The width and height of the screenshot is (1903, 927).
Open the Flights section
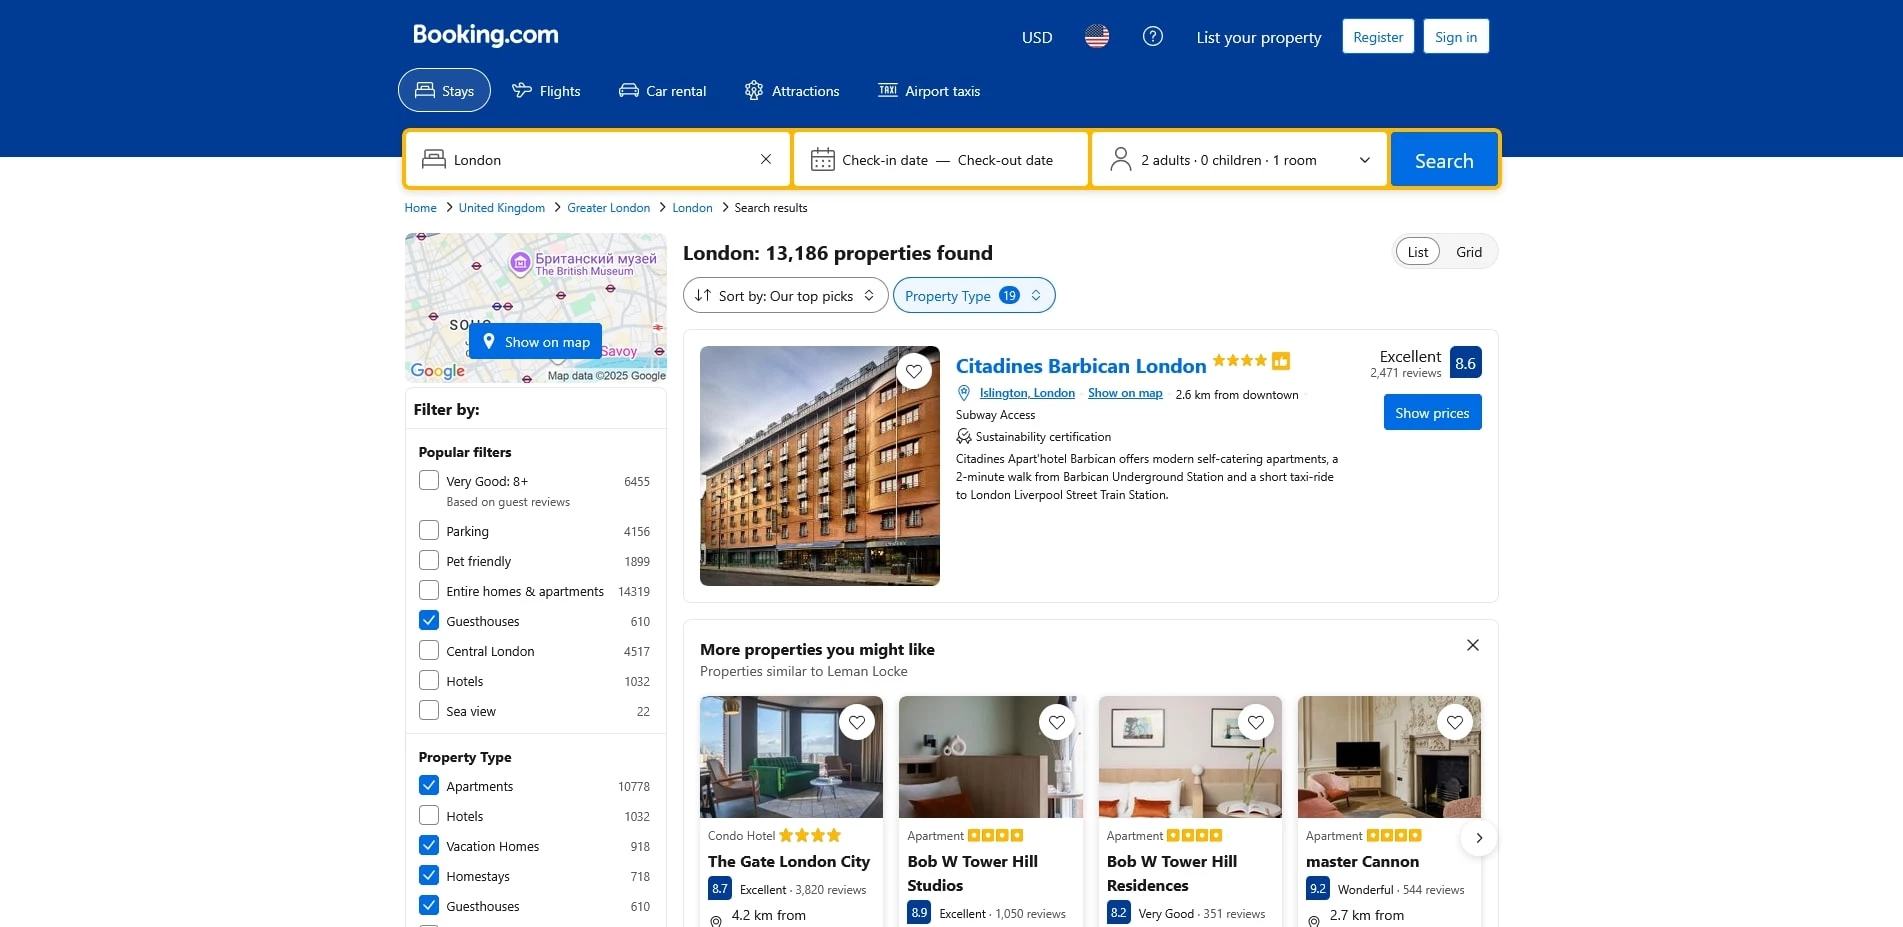click(546, 90)
